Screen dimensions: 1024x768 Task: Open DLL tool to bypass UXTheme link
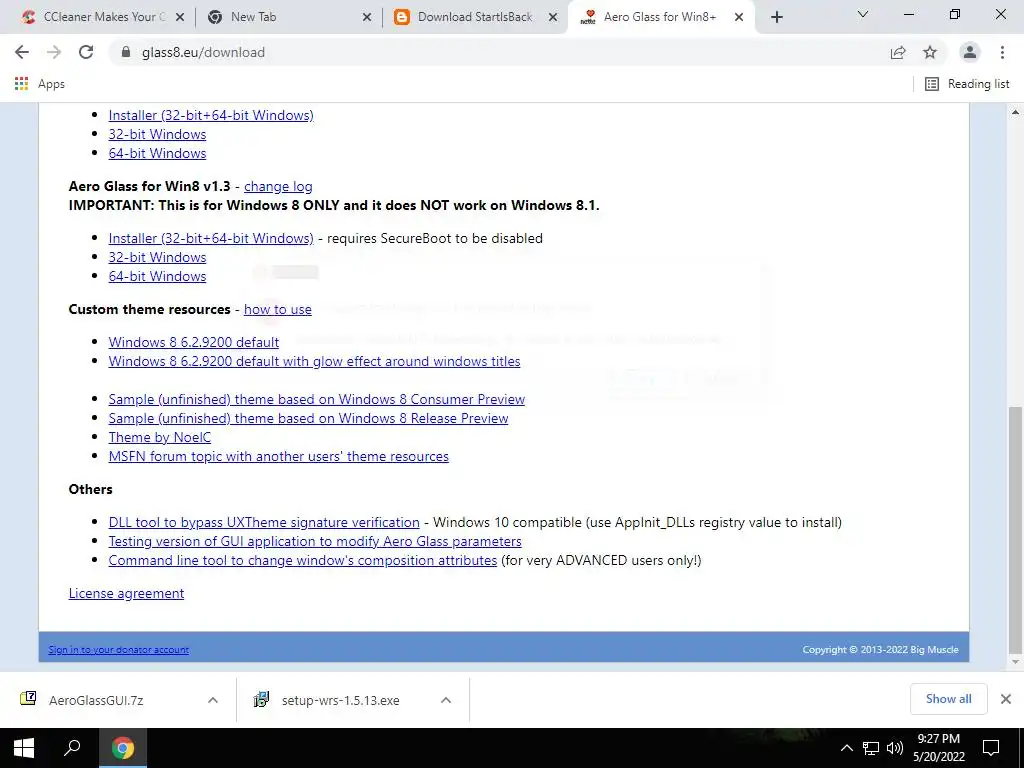coord(264,522)
